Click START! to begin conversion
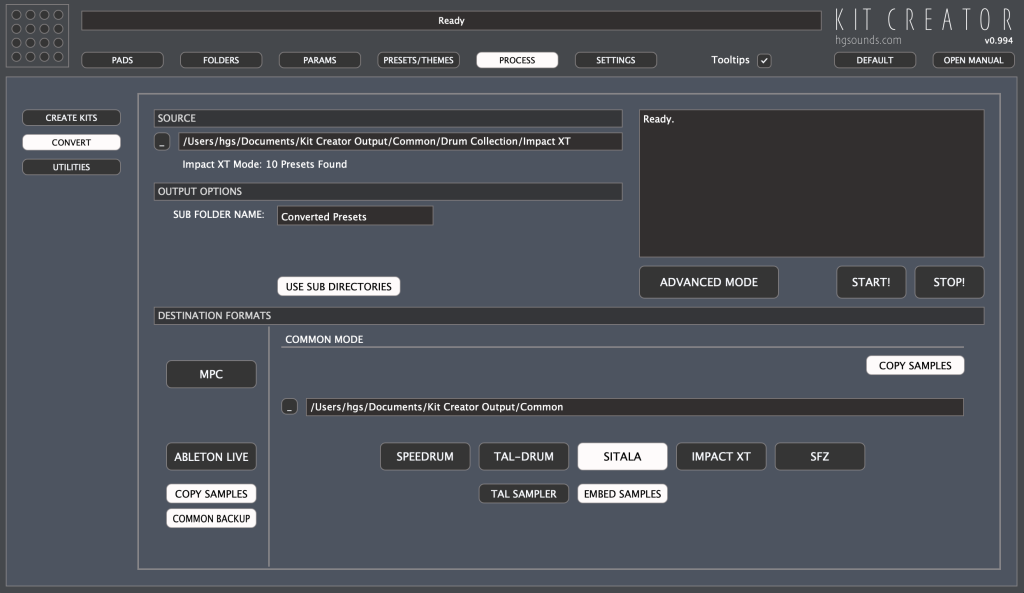This screenshot has width=1024, height=593. (871, 282)
